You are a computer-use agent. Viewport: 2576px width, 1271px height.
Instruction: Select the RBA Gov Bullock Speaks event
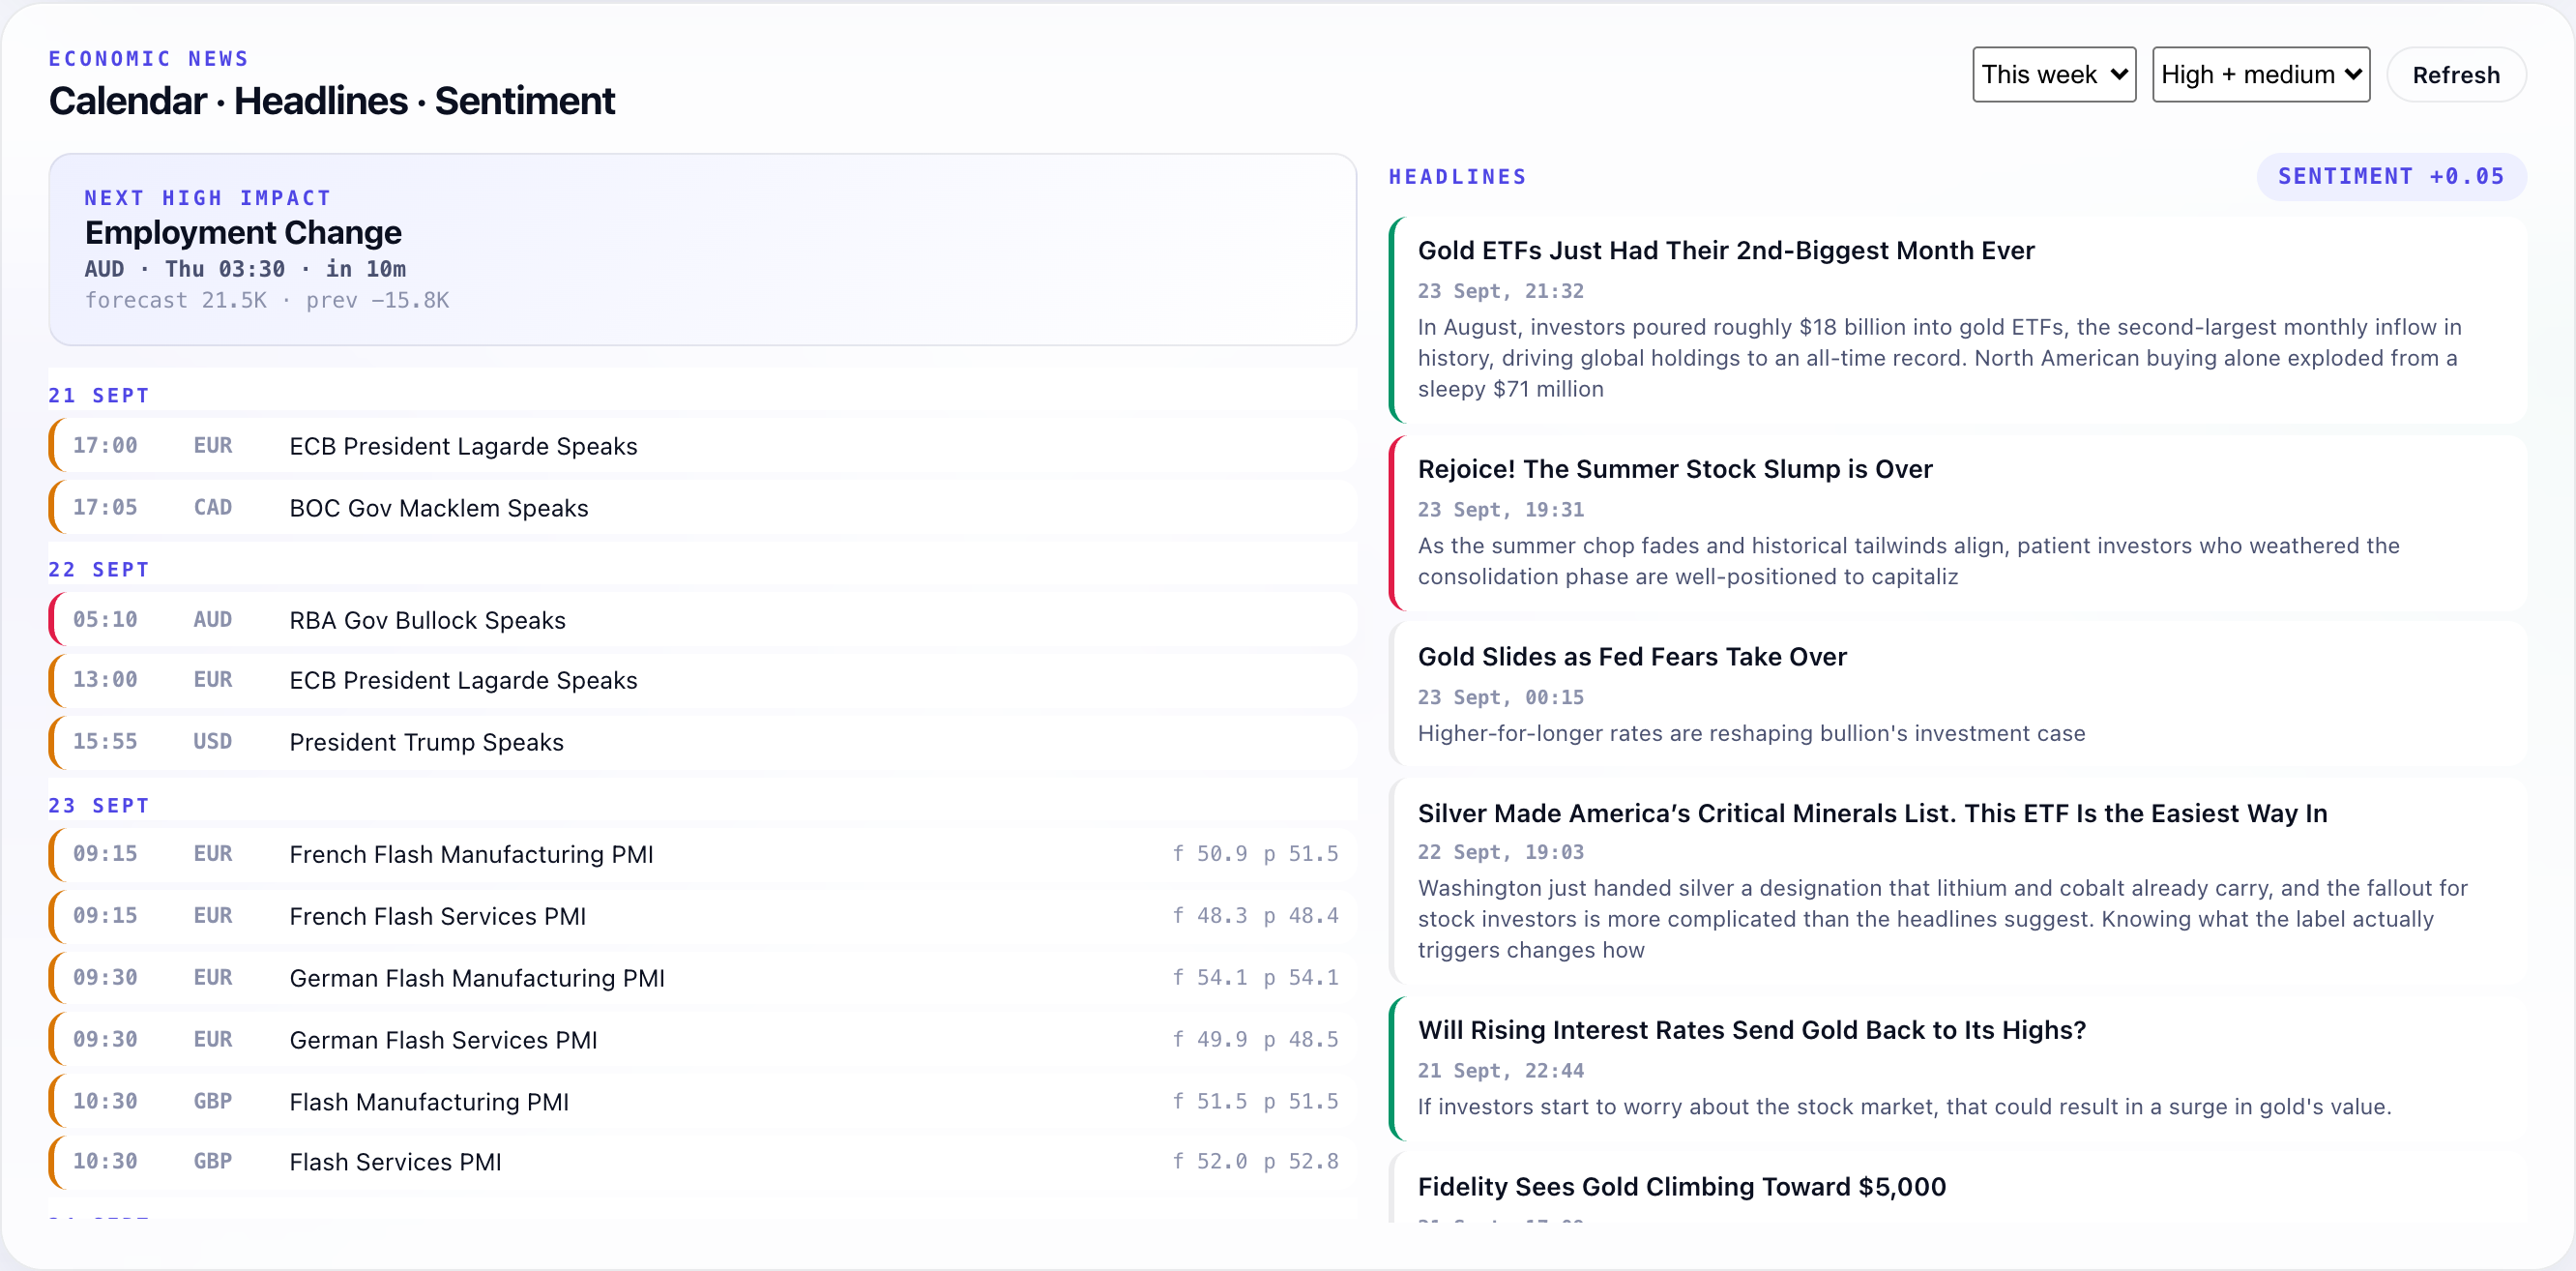coord(702,620)
